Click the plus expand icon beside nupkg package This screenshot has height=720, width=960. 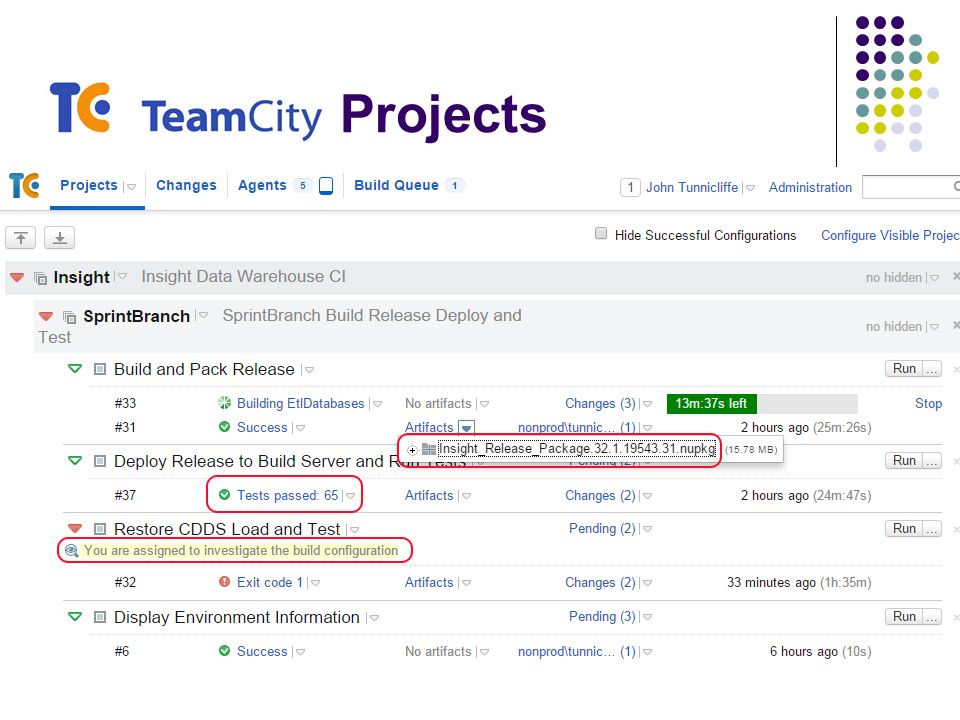(x=412, y=450)
